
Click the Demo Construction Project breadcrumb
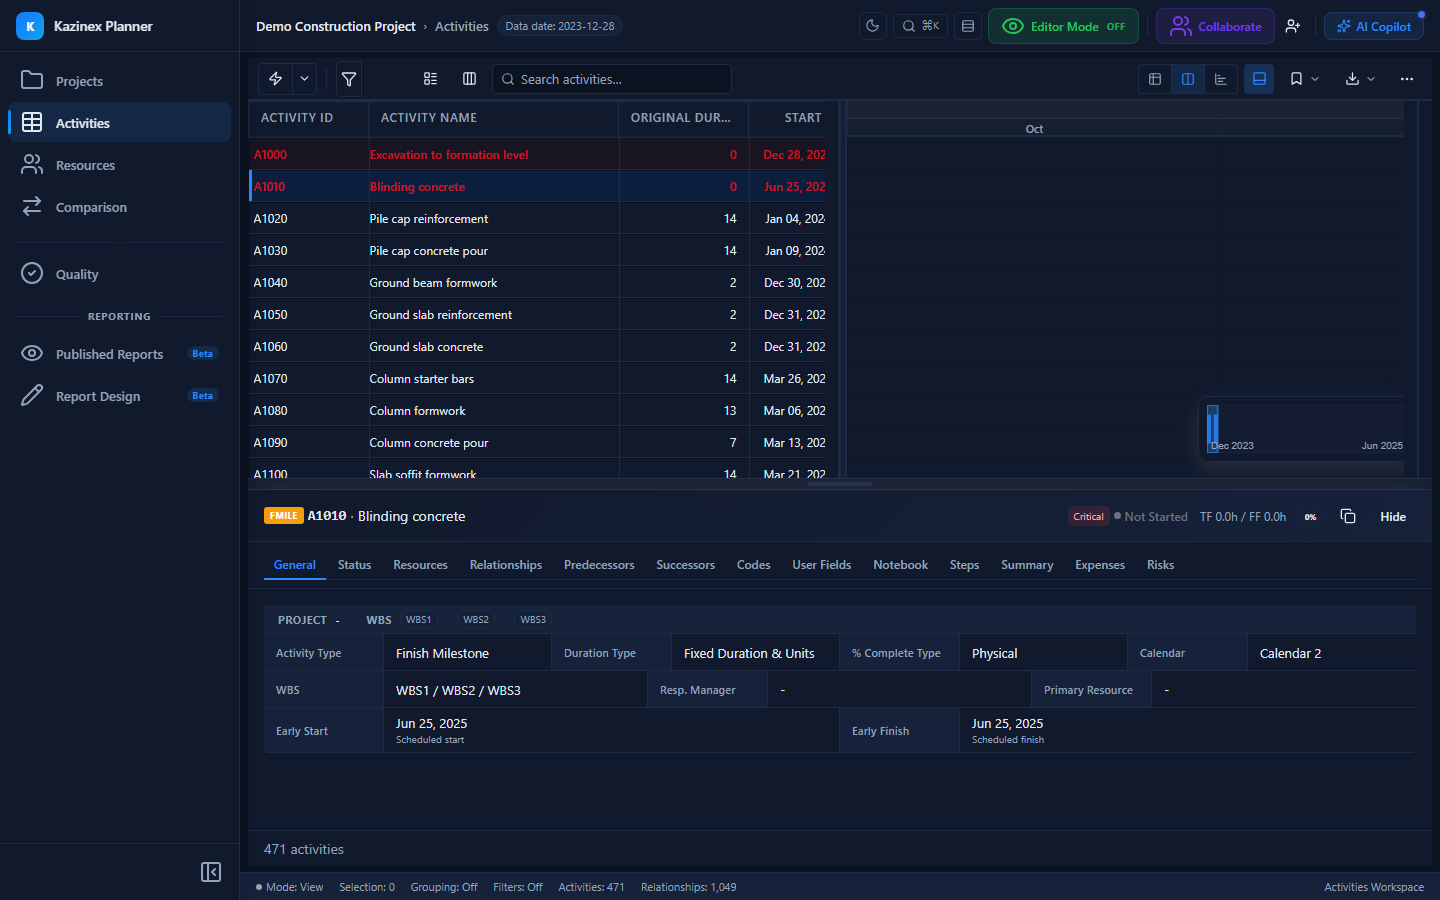(335, 26)
